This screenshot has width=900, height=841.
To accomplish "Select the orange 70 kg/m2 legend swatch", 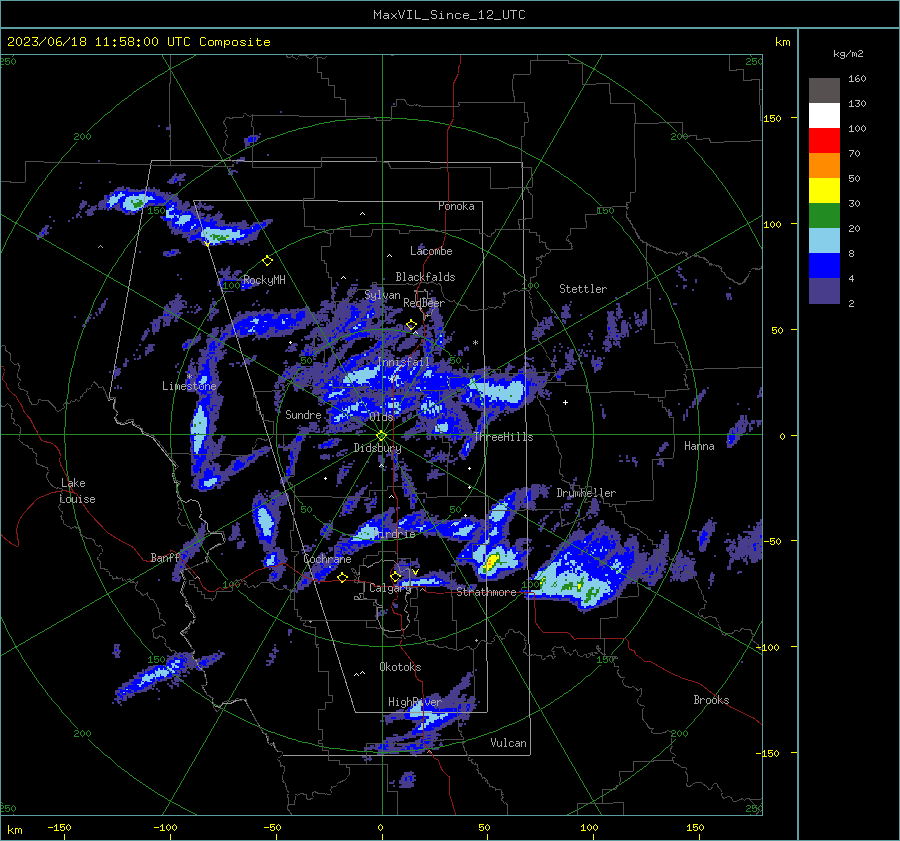I will click(x=824, y=166).
